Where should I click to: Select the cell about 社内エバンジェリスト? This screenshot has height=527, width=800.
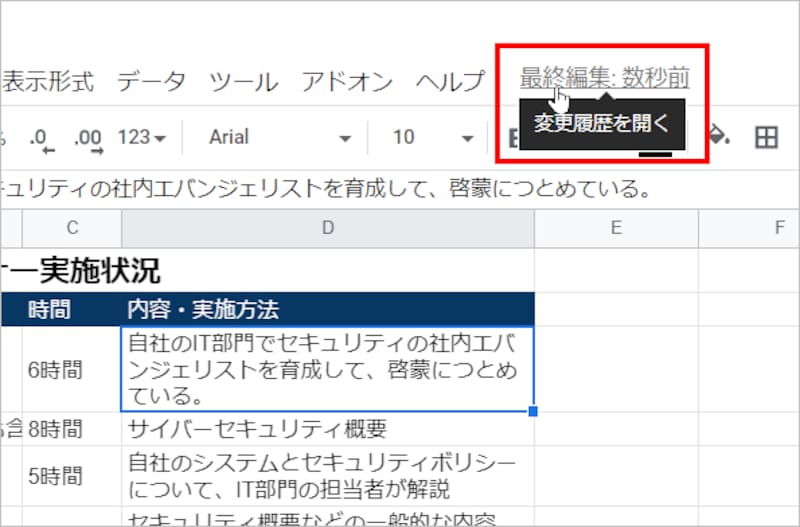point(328,369)
